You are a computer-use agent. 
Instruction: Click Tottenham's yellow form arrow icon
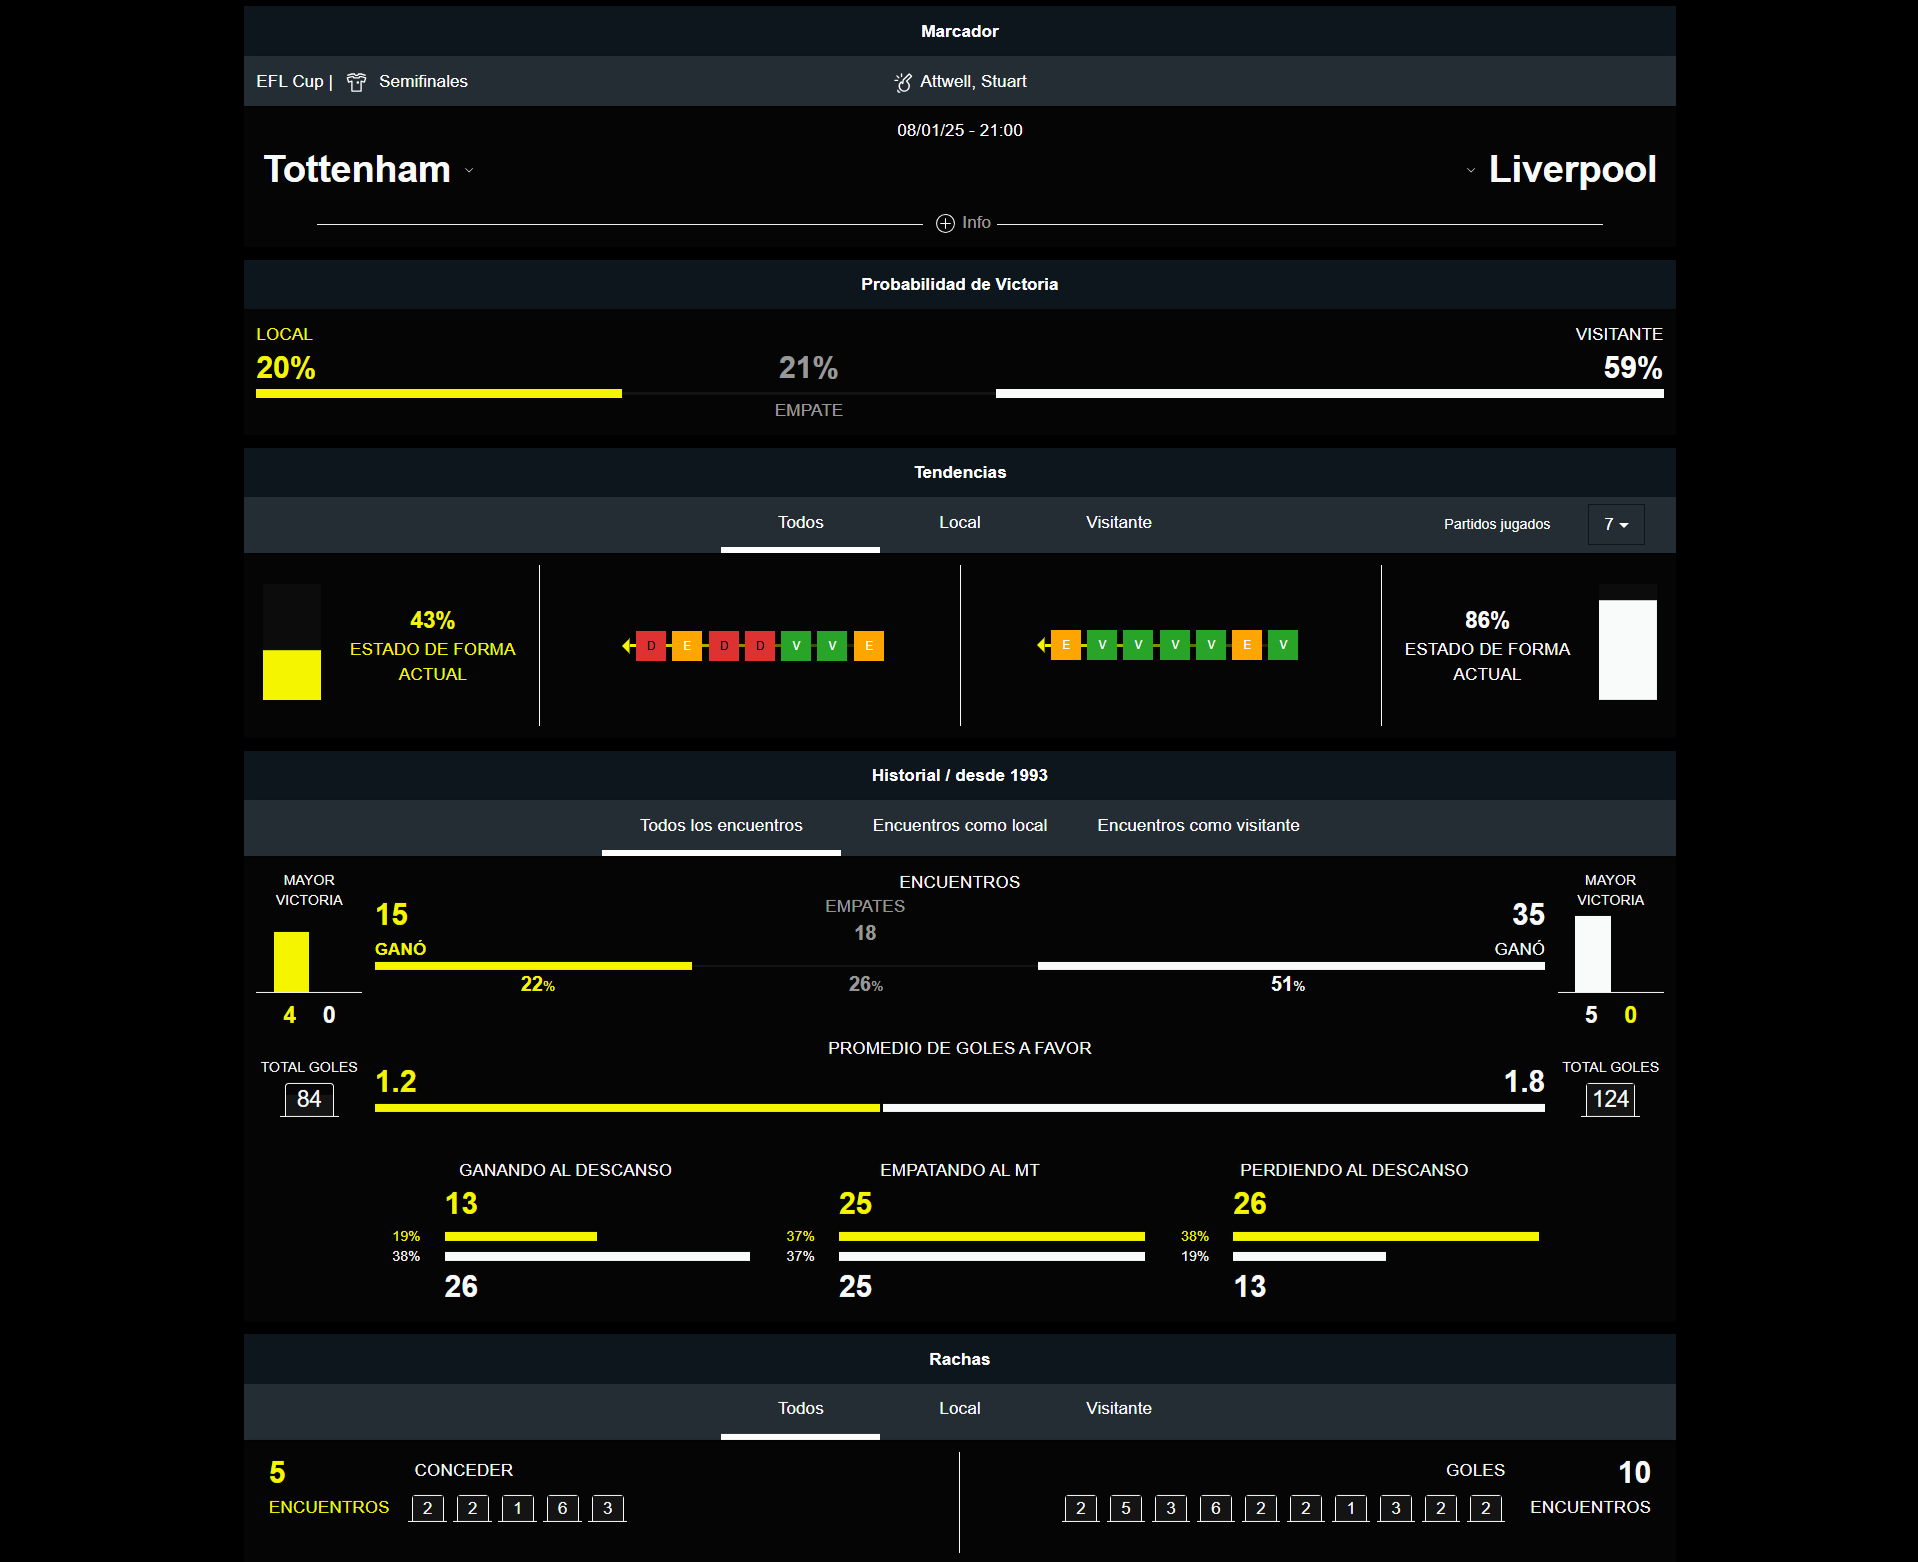pyautogui.click(x=628, y=646)
